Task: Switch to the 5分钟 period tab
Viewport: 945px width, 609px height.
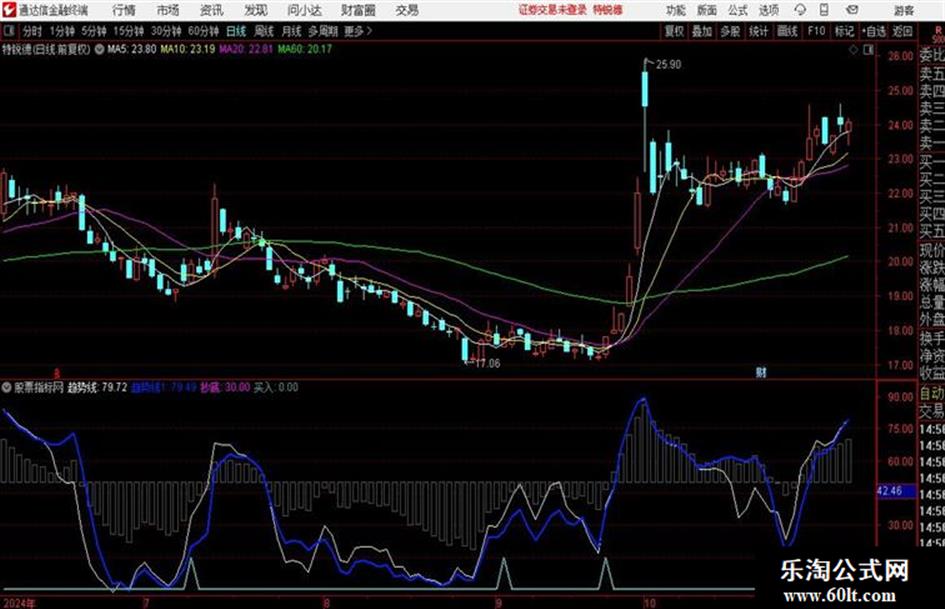Action: tap(94, 31)
